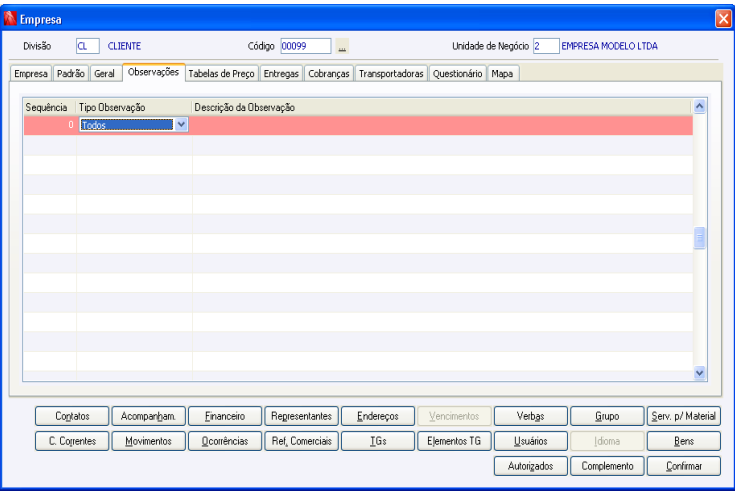This screenshot has width=735, height=494.
Task: Open the Tabelas de Preço tab
Action: tap(221, 74)
